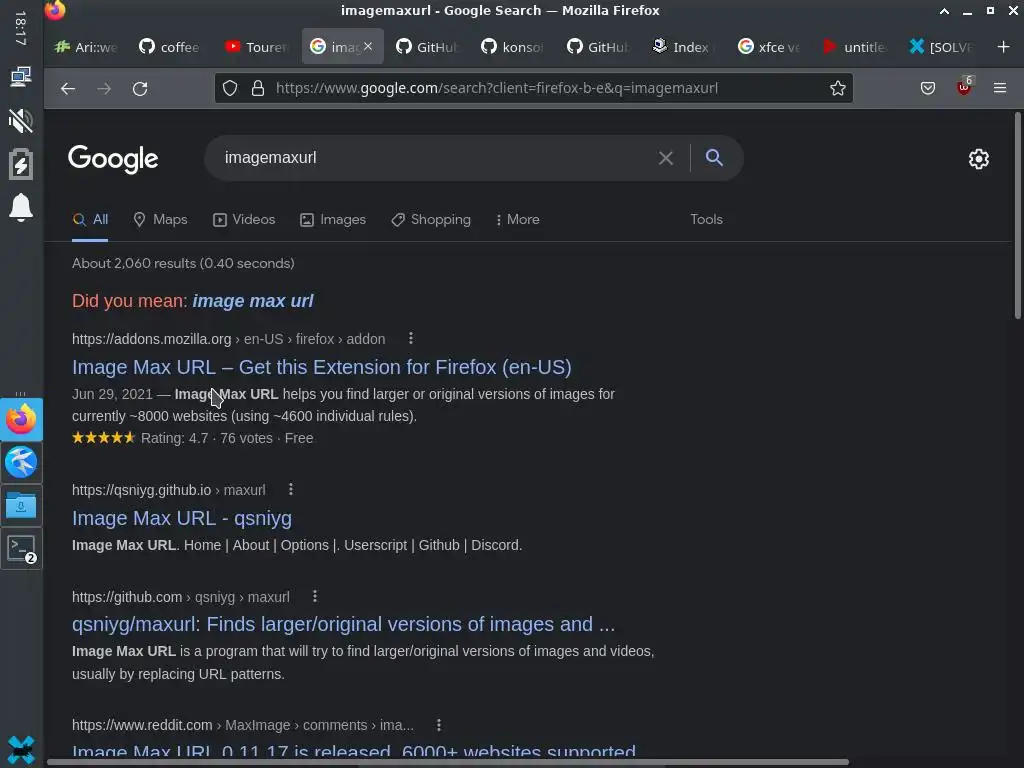Image resolution: width=1024 pixels, height=768 pixels.
Task: Switch to the Touren YouTube tab
Action: pyautogui.click(x=256, y=47)
